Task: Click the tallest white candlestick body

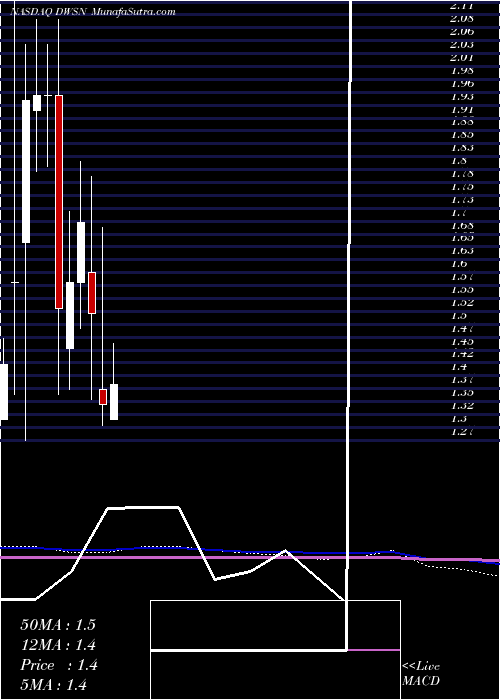Action: coord(26,171)
